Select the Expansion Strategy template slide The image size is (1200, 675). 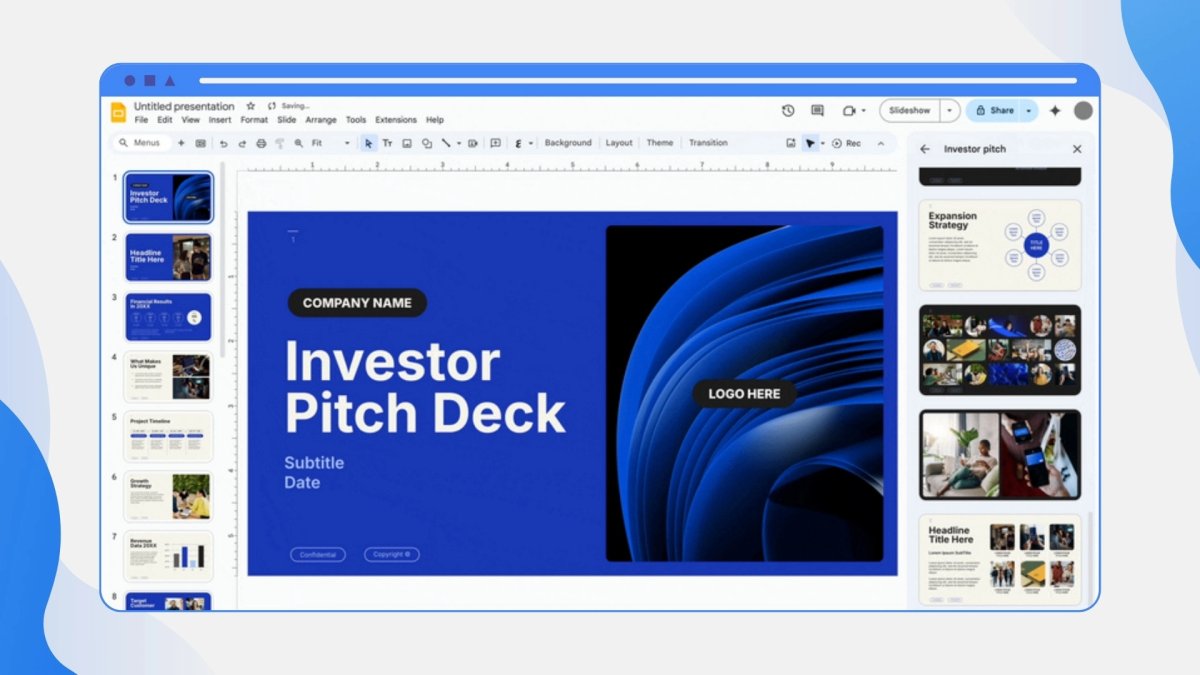[1000, 245]
